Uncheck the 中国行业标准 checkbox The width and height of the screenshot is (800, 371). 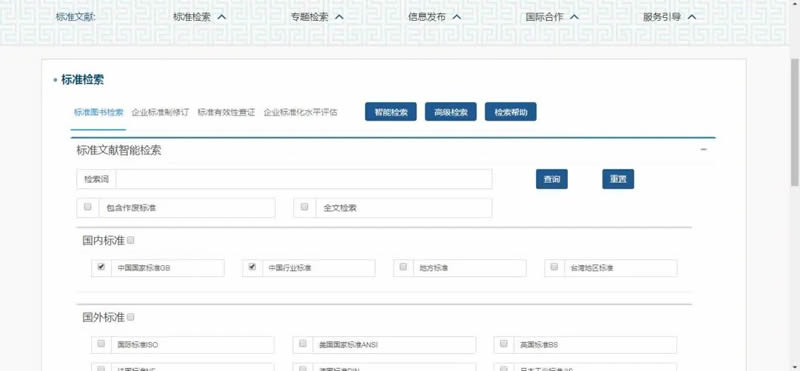tap(252, 266)
